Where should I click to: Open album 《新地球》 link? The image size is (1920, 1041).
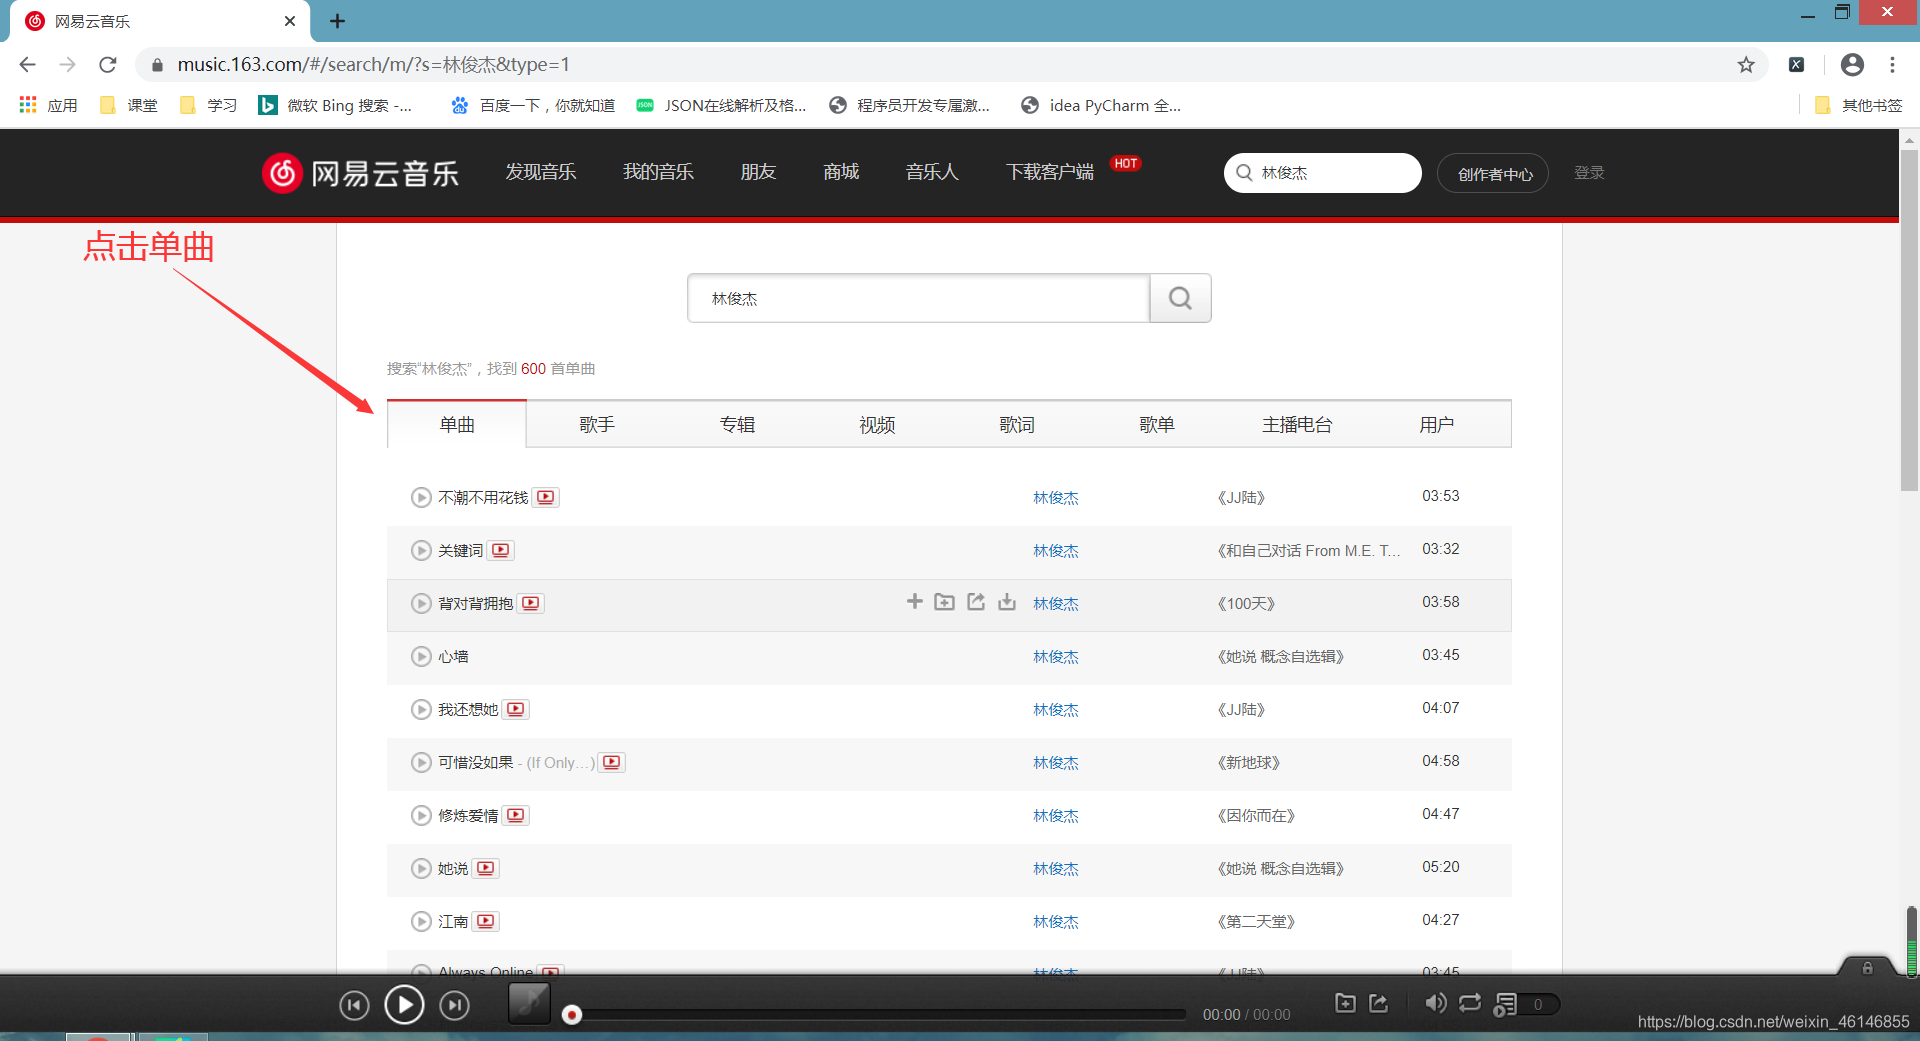(1248, 762)
